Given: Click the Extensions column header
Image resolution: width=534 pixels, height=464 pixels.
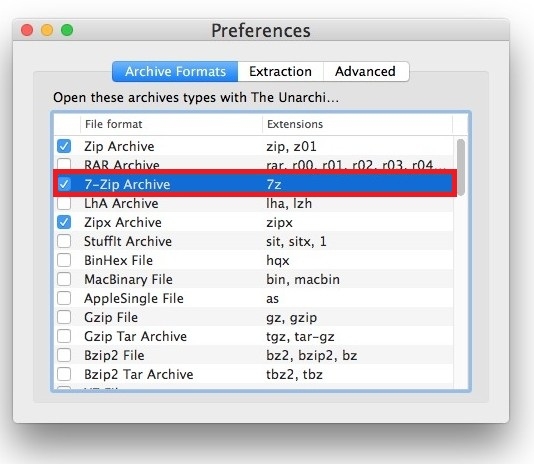Looking at the screenshot, I should coord(358,124).
